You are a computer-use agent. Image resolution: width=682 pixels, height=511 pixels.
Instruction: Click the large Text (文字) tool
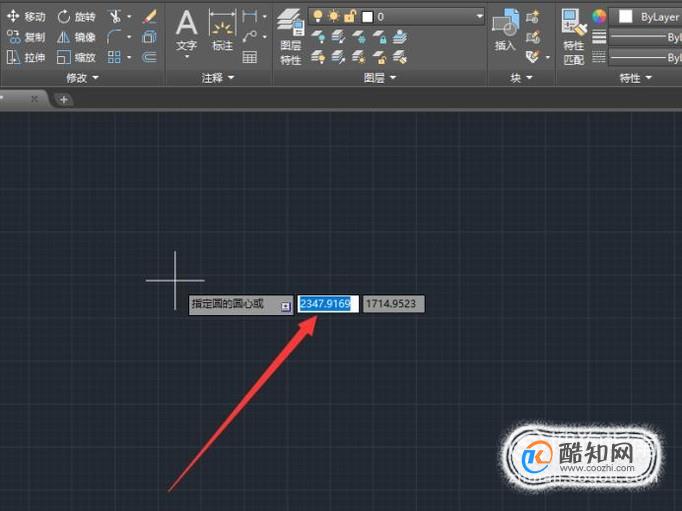pos(187,30)
